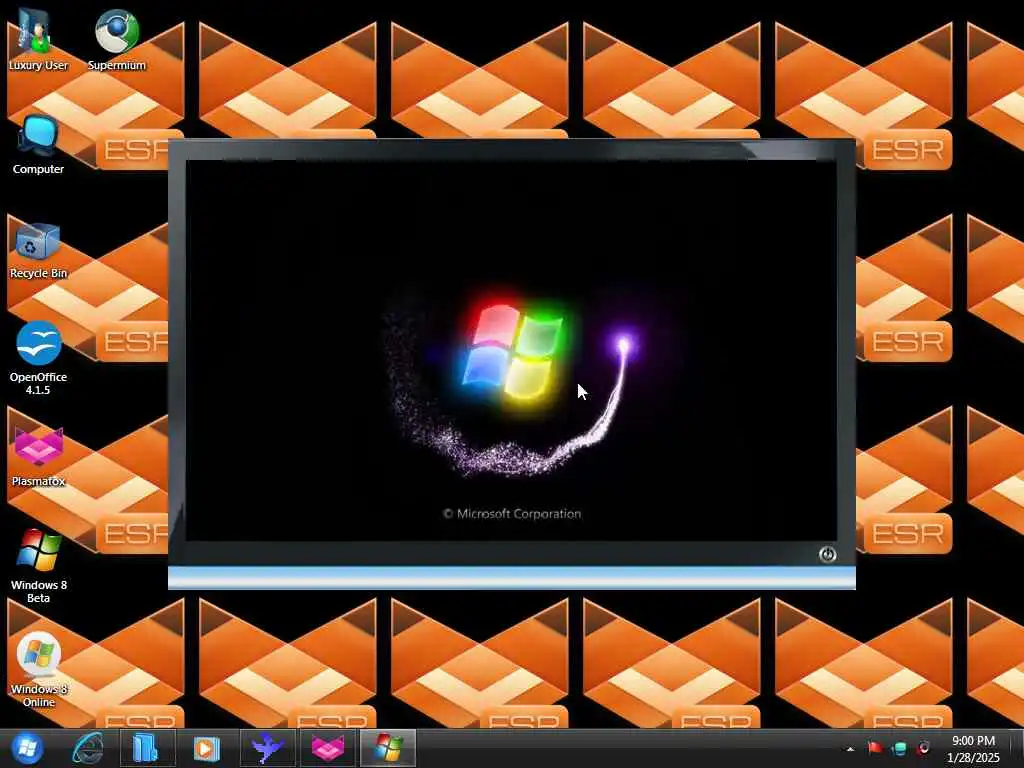Click the Show Desktop strip beside the clock

click(x=1019, y=748)
